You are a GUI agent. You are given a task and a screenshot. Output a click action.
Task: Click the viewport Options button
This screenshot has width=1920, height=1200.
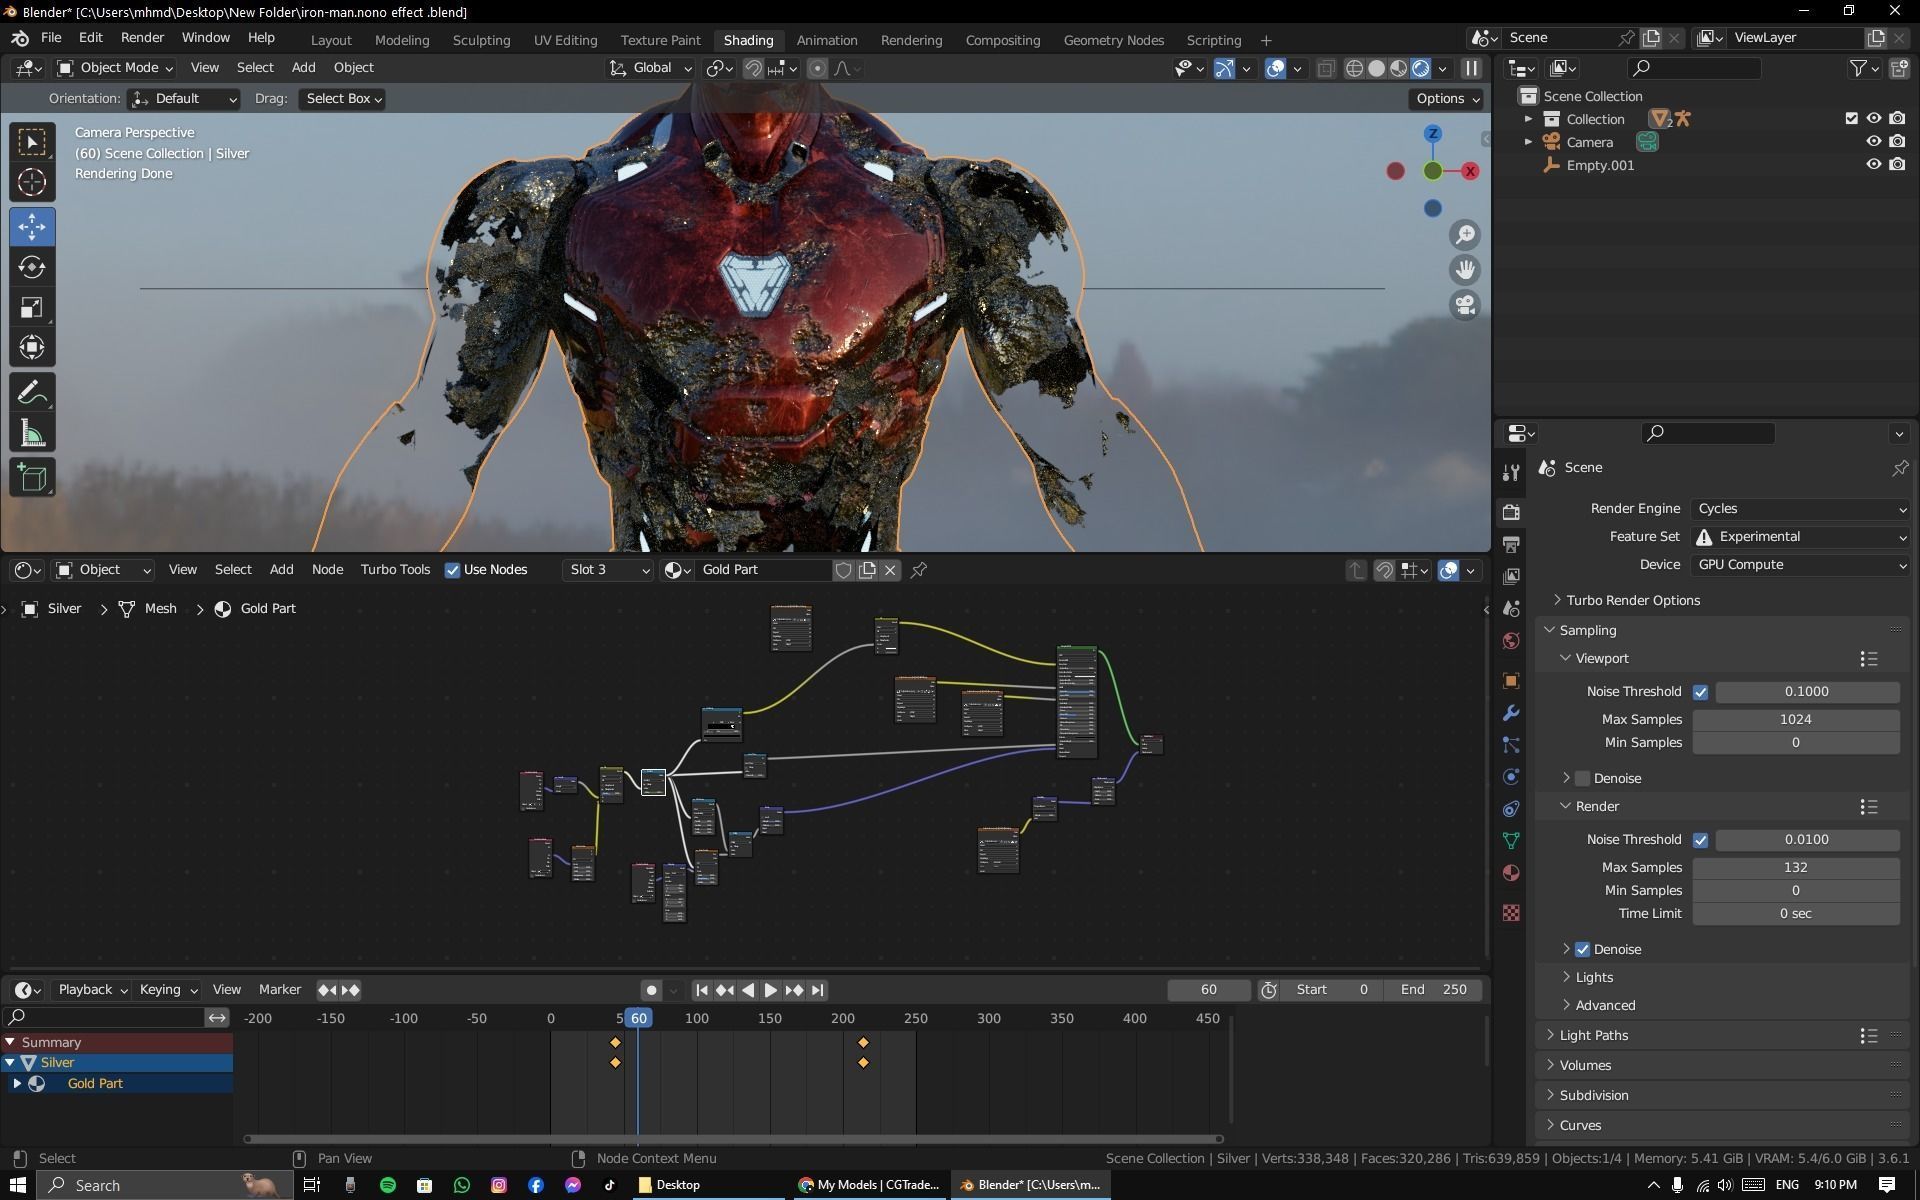click(1447, 99)
